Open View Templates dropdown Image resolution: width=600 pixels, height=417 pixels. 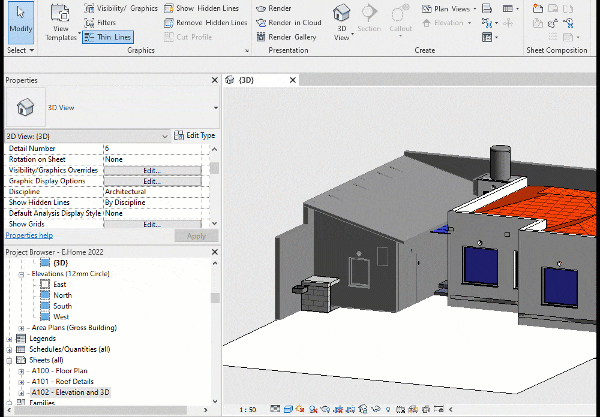click(61, 22)
